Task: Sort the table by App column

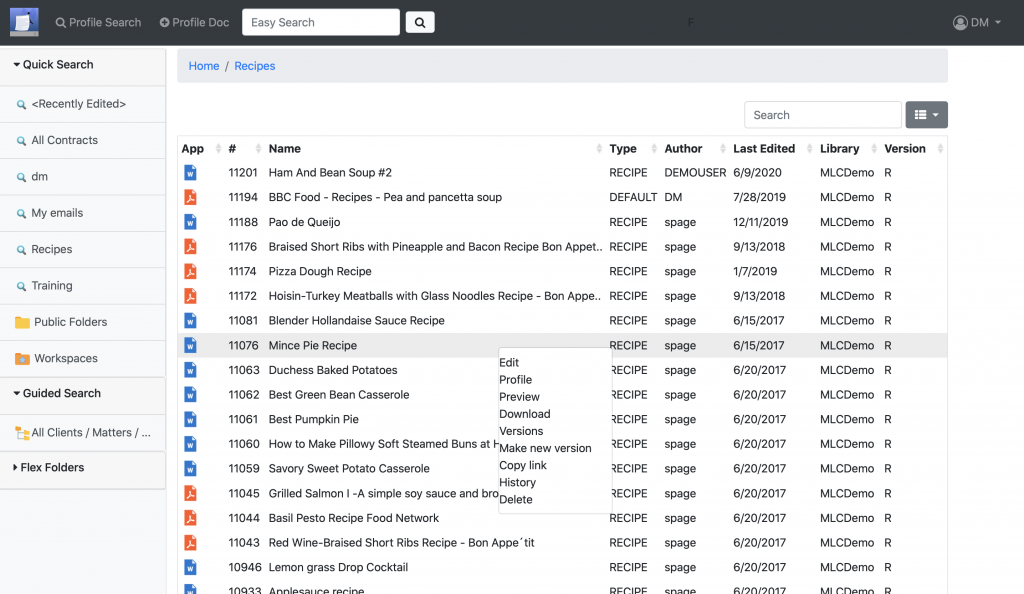Action: 201,148
